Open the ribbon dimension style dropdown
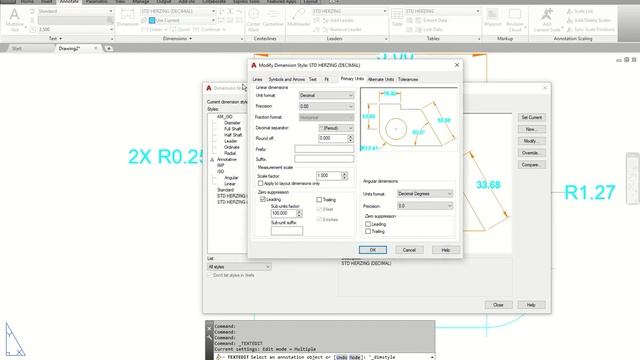This screenshot has width=640, height=360. [178, 11]
